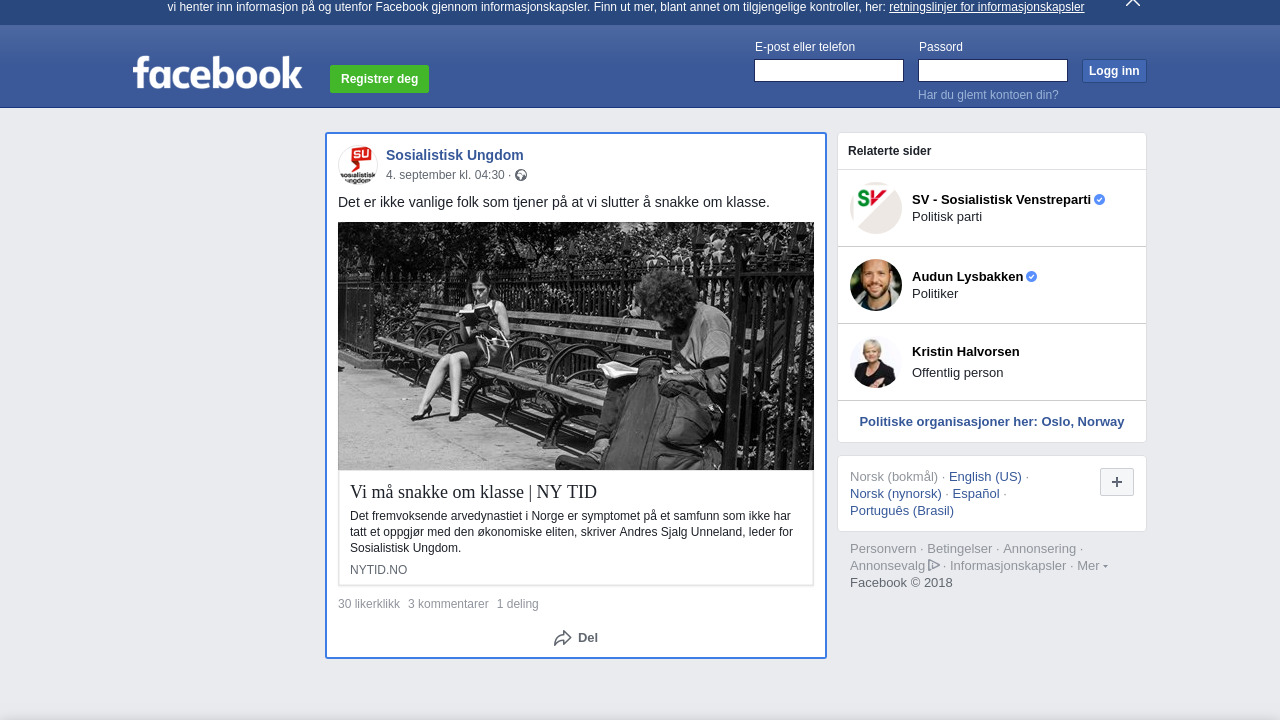Click the public globe privacy icon
Screen dimensions: 1280x720
coord(521,175)
